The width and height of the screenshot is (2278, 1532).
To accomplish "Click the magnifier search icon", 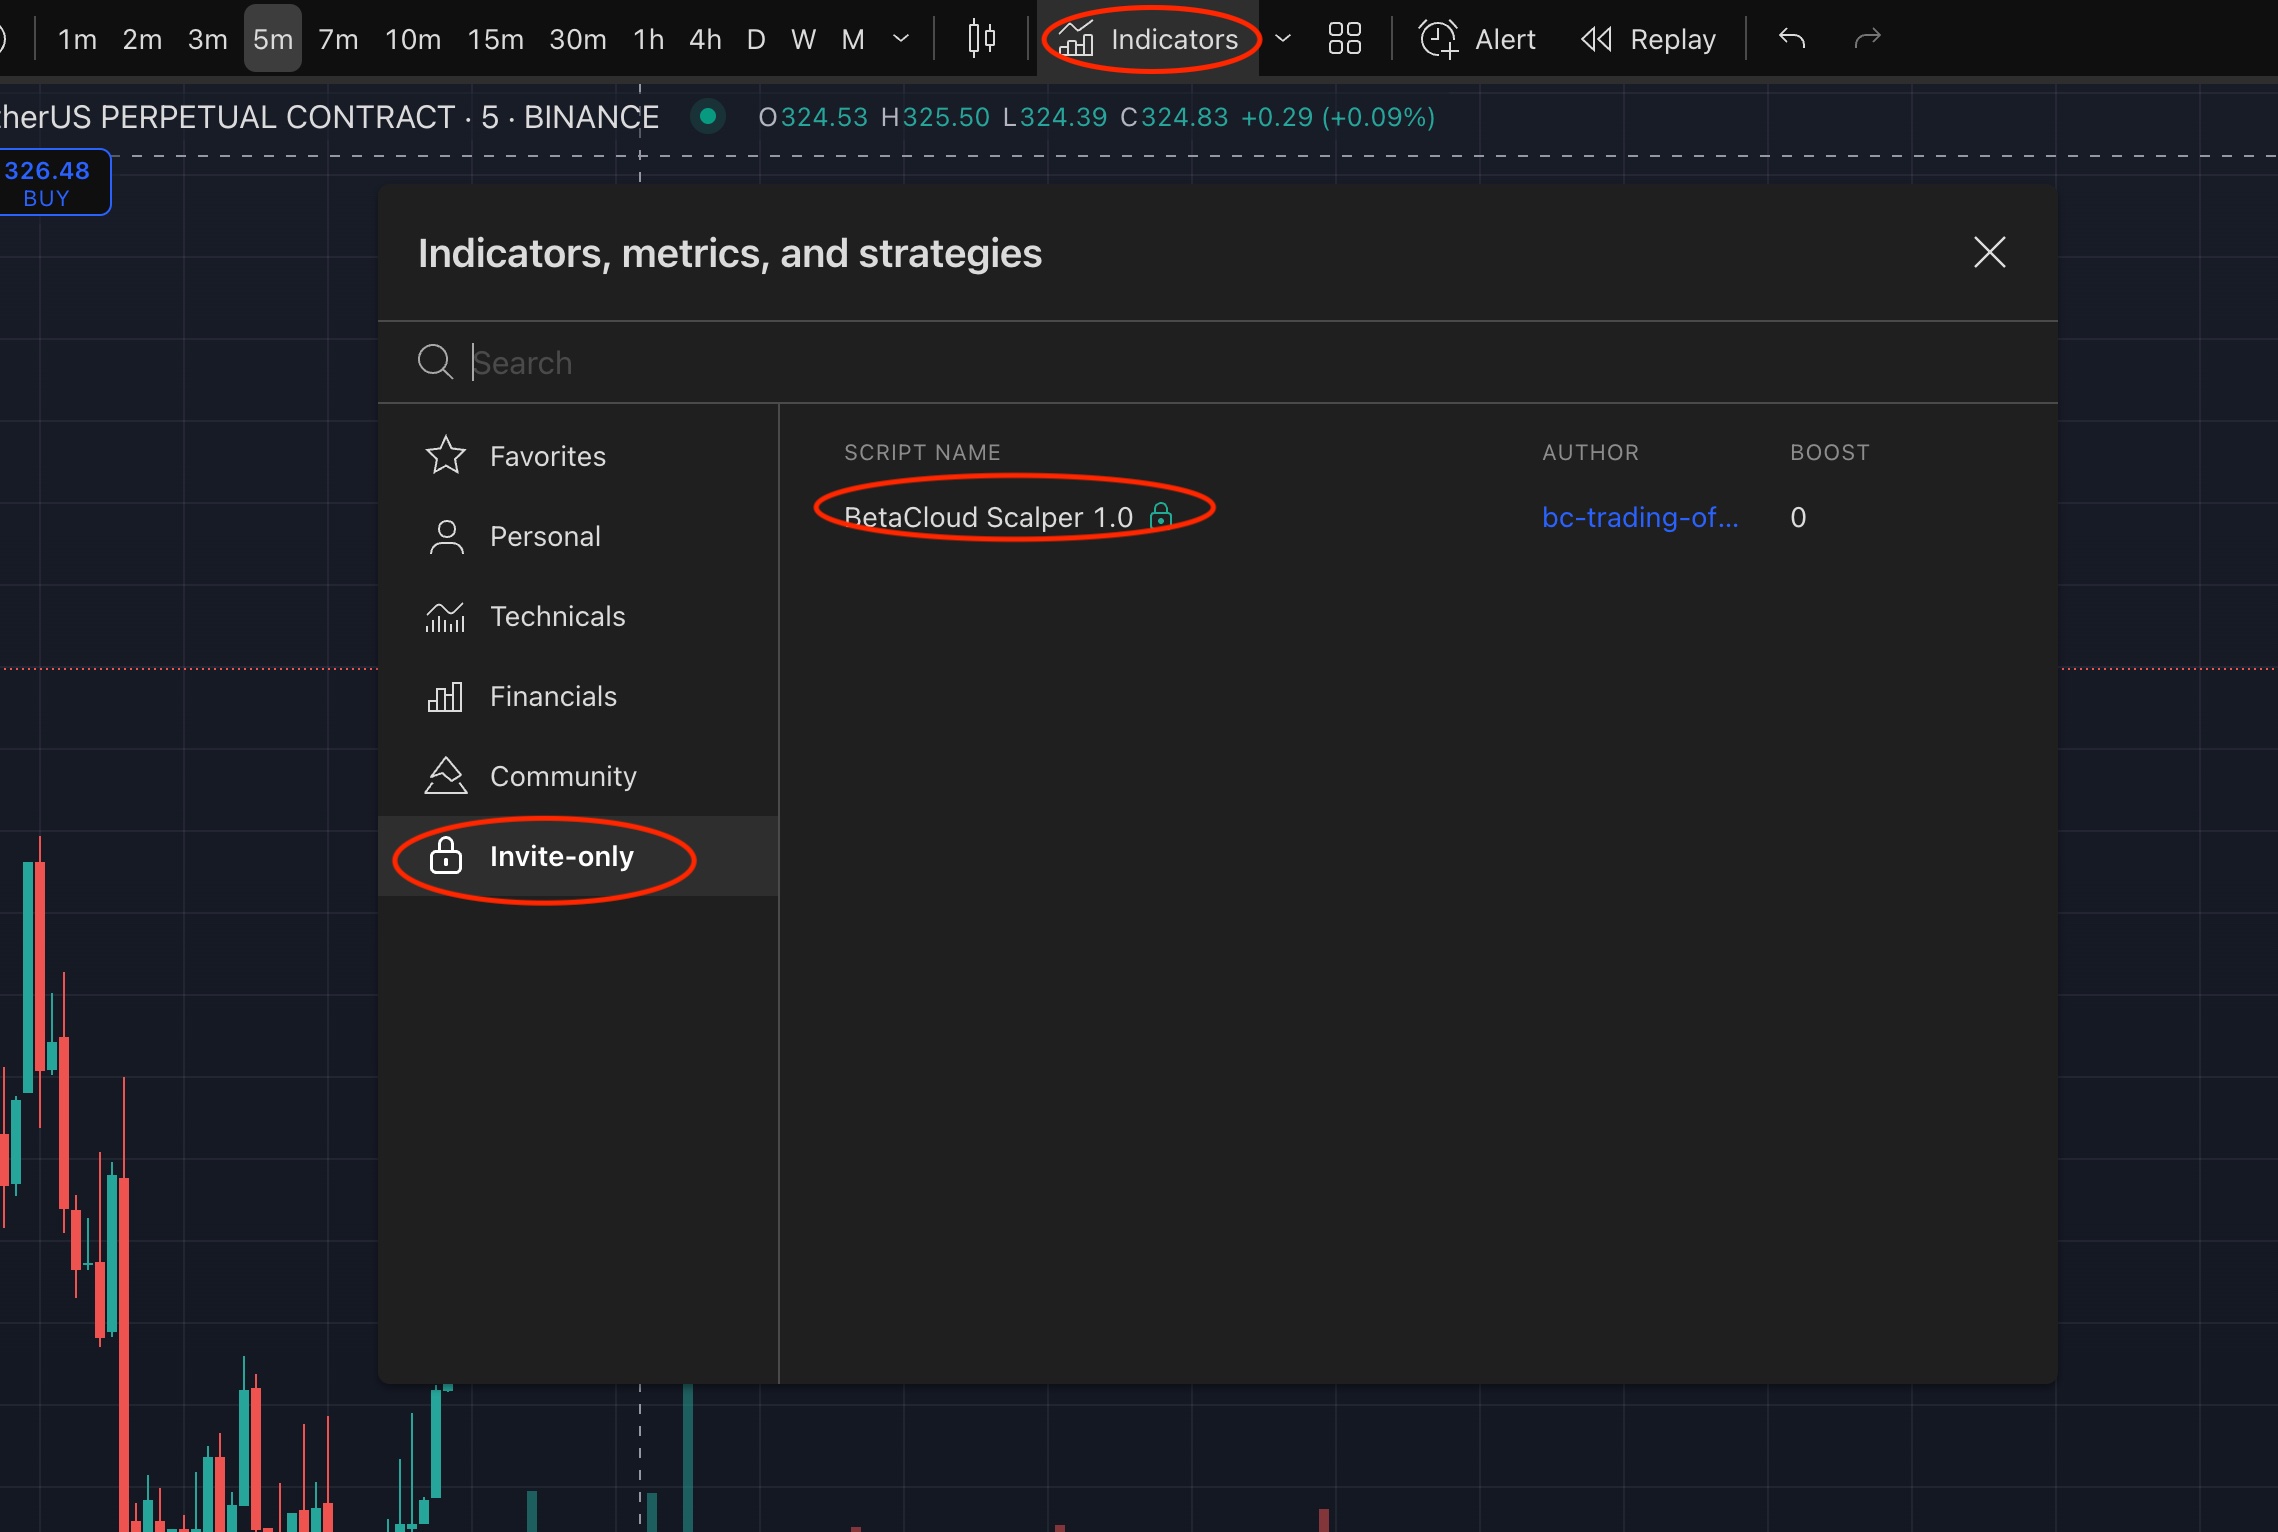I will [x=435, y=361].
